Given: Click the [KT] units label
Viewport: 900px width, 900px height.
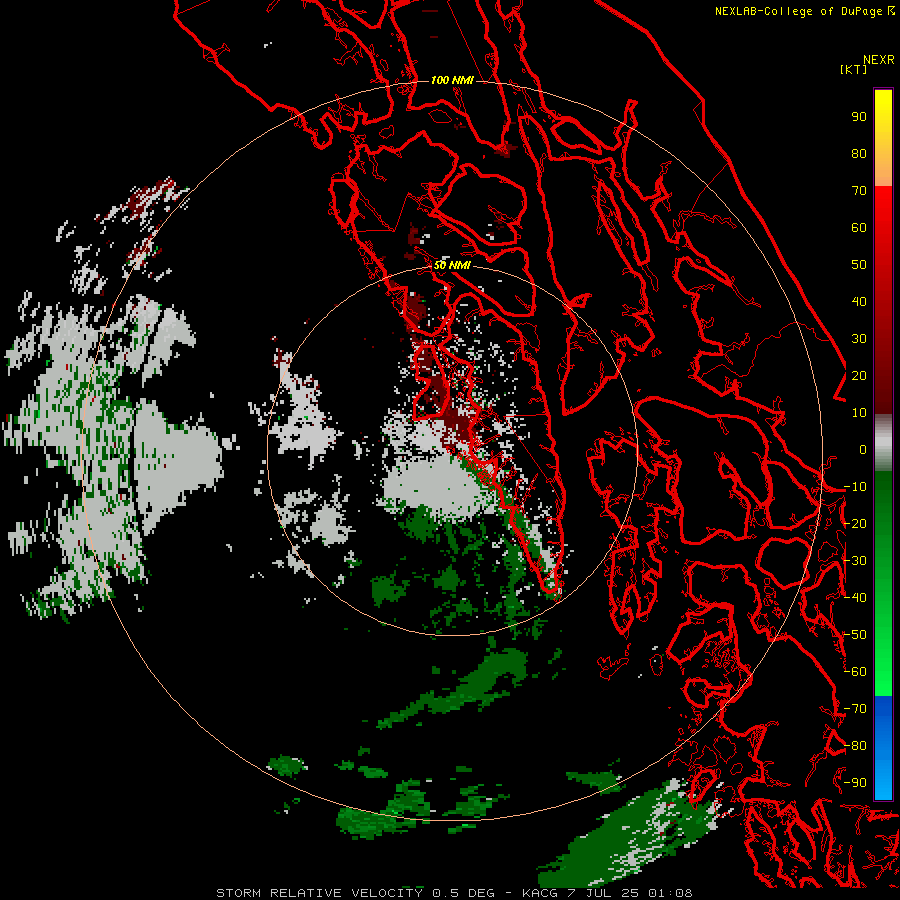Looking at the screenshot, I should (x=854, y=69).
